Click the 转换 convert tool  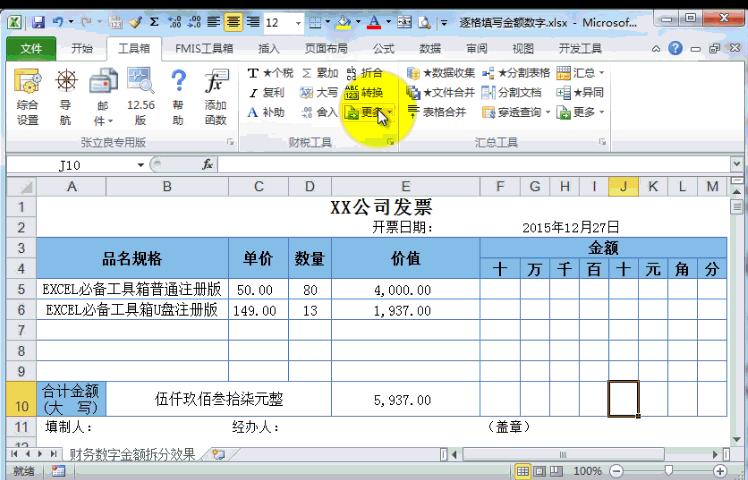tap(363, 92)
